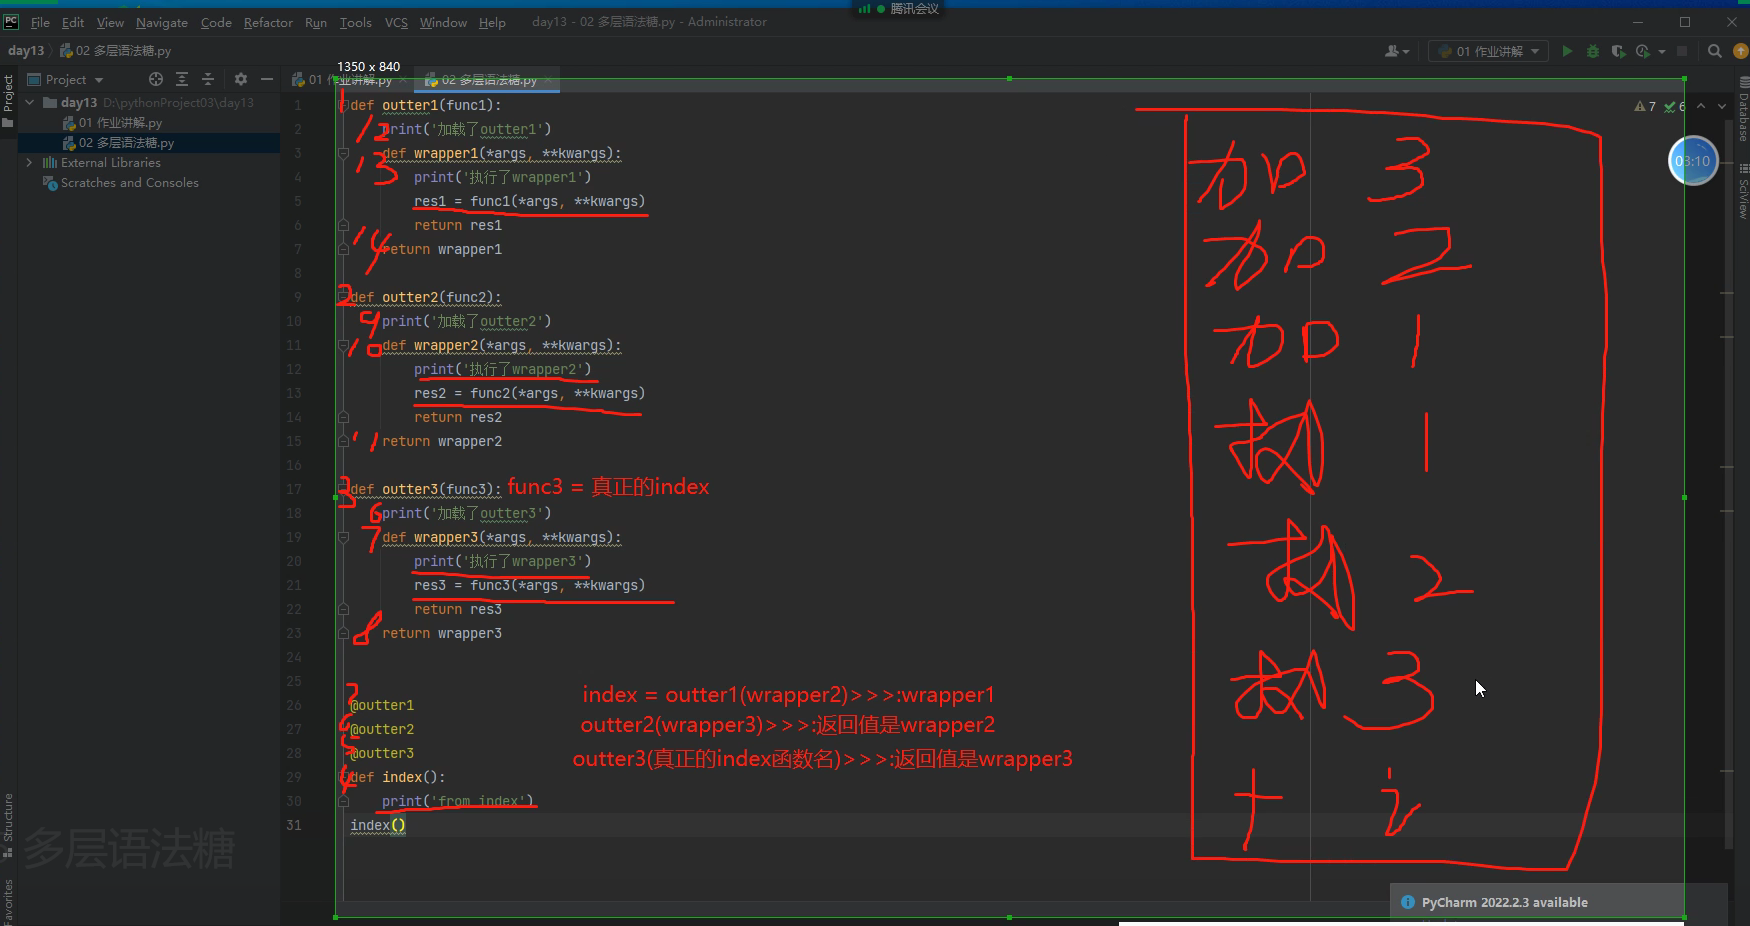Click the blue 03:10 recording timer circle
1750x926 pixels.
tap(1693, 161)
